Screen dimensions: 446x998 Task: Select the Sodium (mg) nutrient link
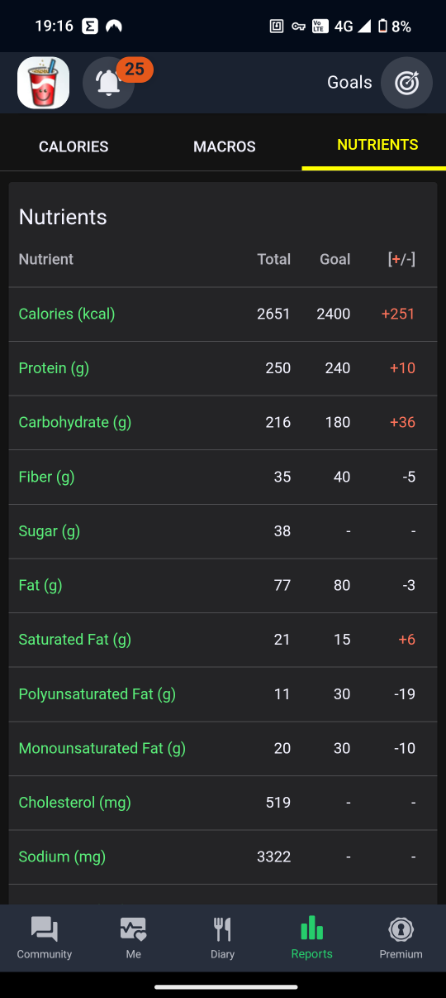tap(62, 856)
